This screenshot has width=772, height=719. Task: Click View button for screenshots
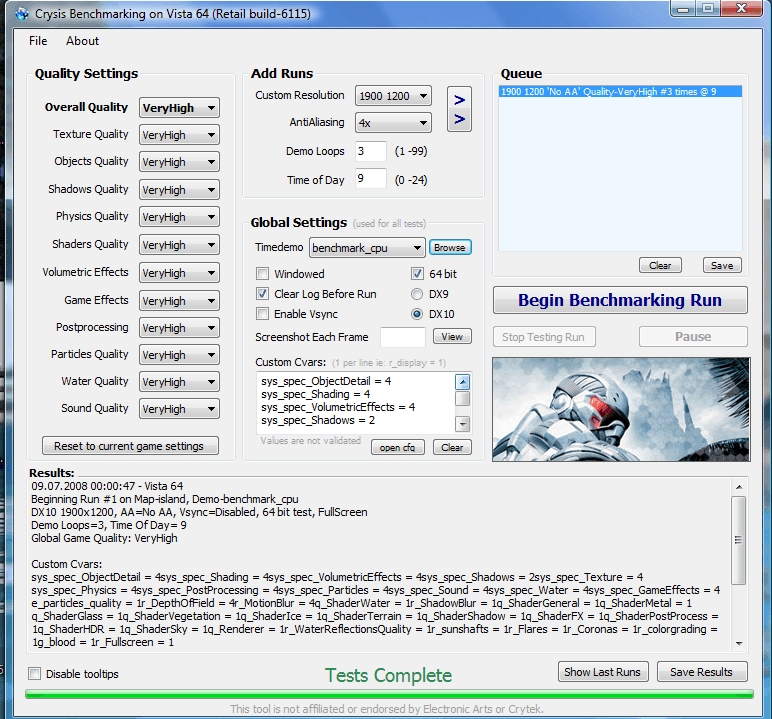(x=452, y=336)
